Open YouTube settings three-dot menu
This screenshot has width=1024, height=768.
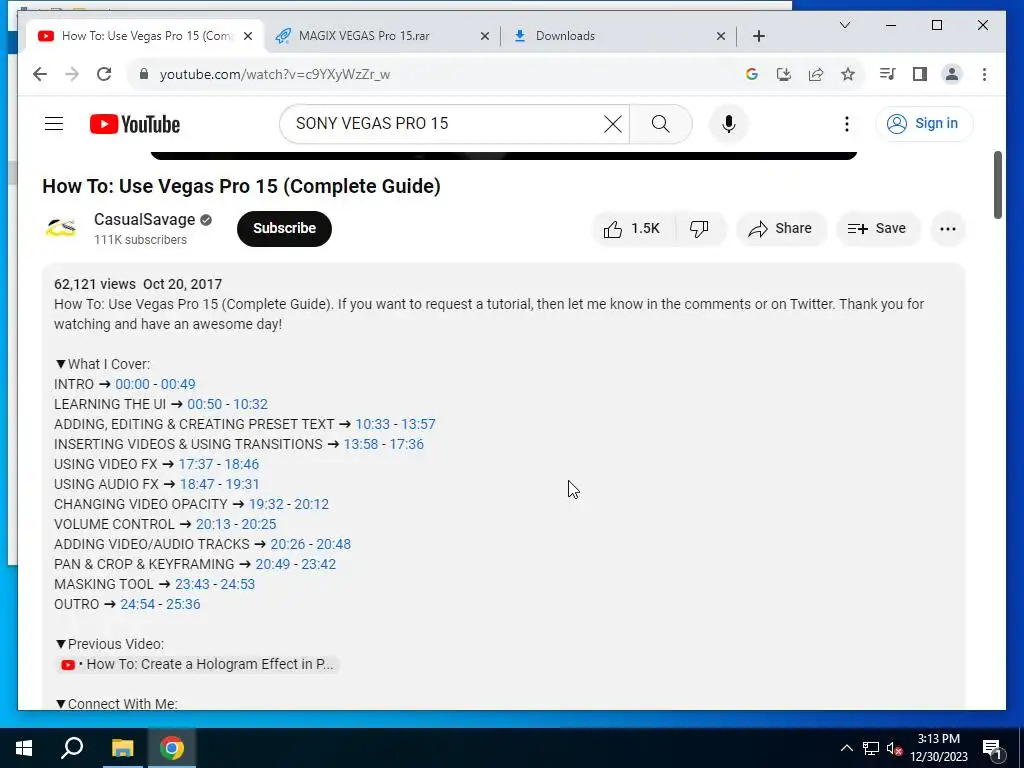click(x=846, y=123)
